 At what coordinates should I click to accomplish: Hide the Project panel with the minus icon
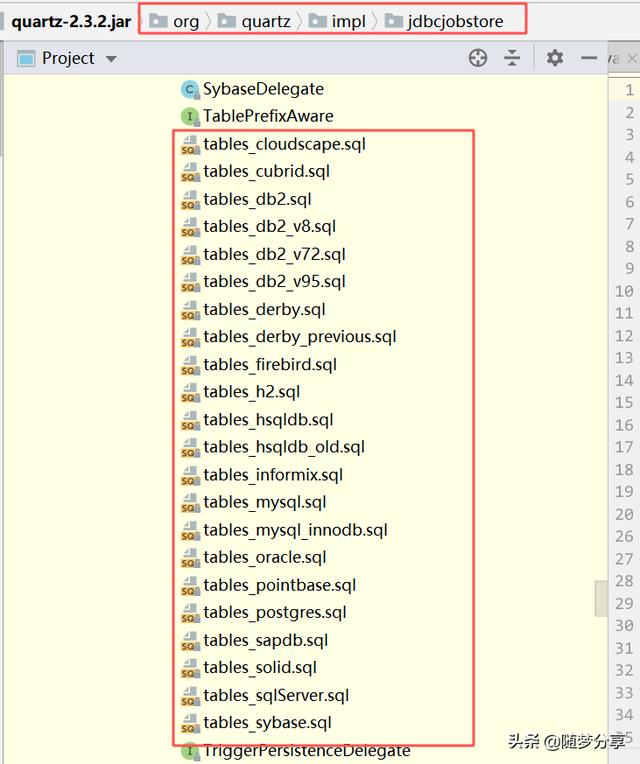(589, 58)
